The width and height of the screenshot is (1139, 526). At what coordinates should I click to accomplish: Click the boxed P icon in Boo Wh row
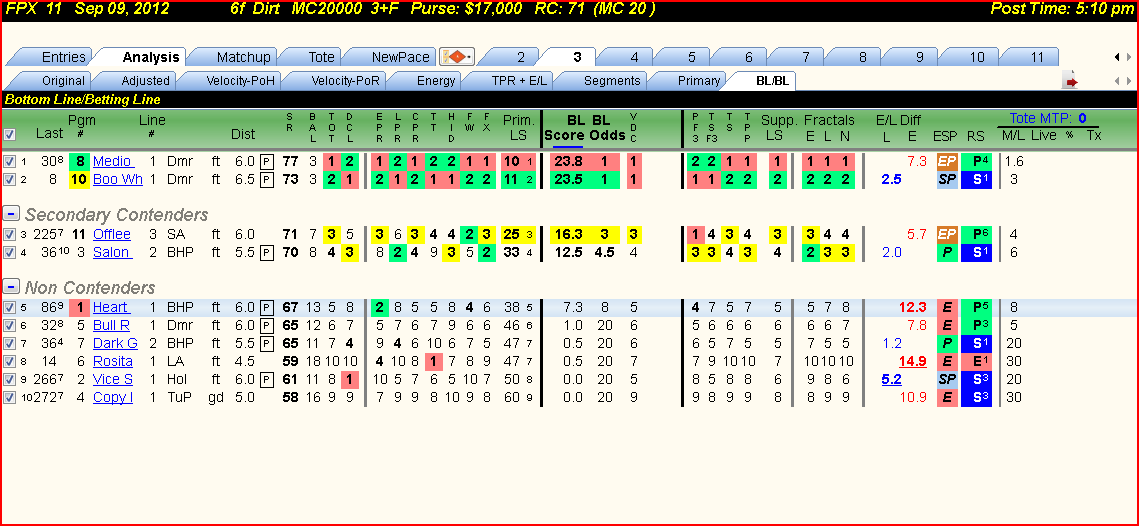point(267,179)
